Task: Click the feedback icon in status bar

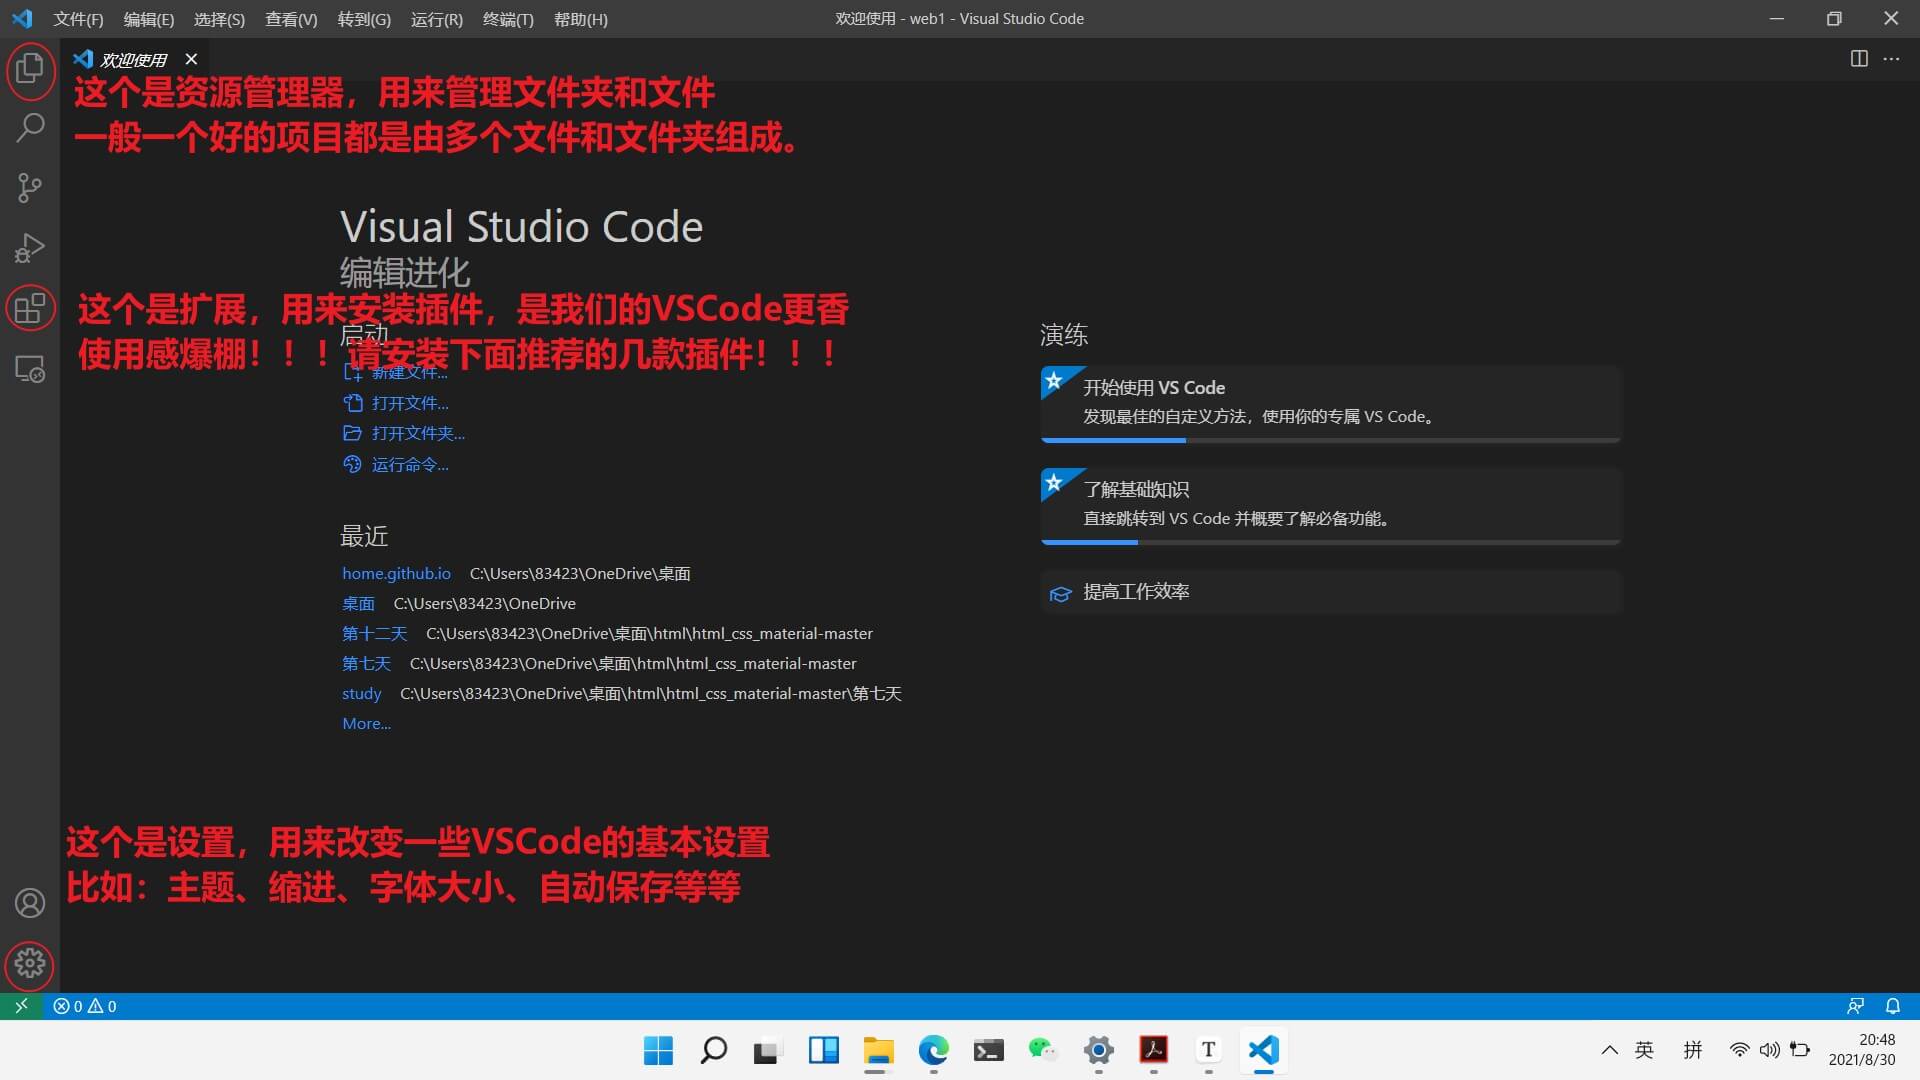Action: click(x=1855, y=1006)
